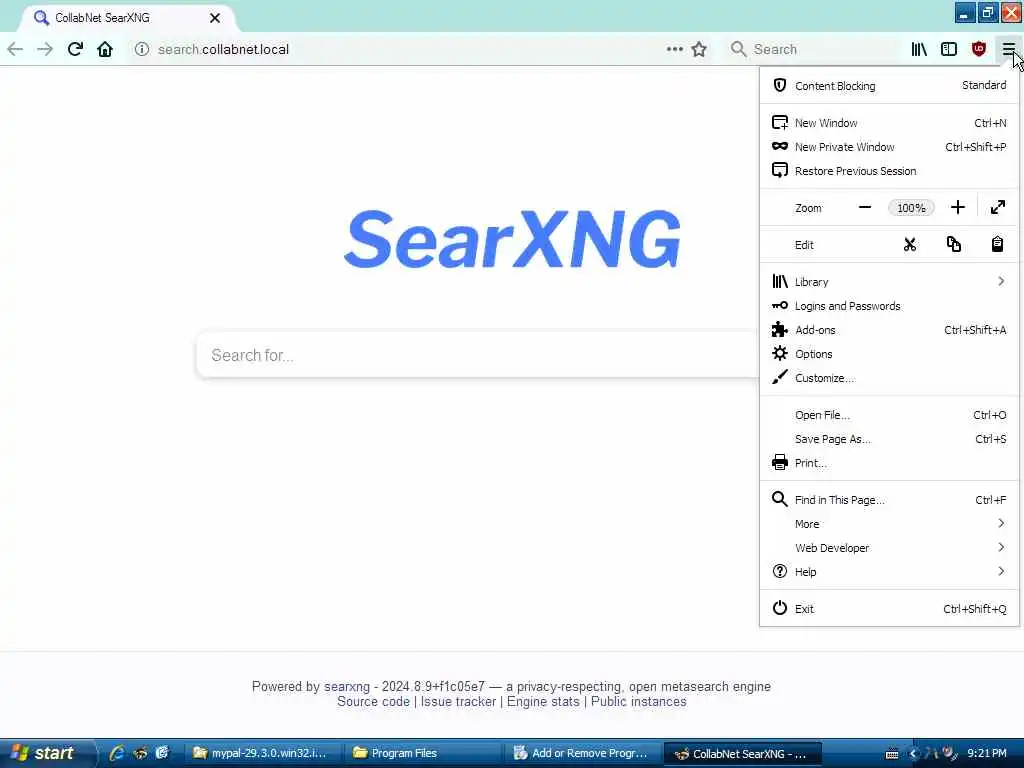Image resolution: width=1024 pixels, height=768 pixels.
Task: Open a New Private Window
Action: (889, 147)
